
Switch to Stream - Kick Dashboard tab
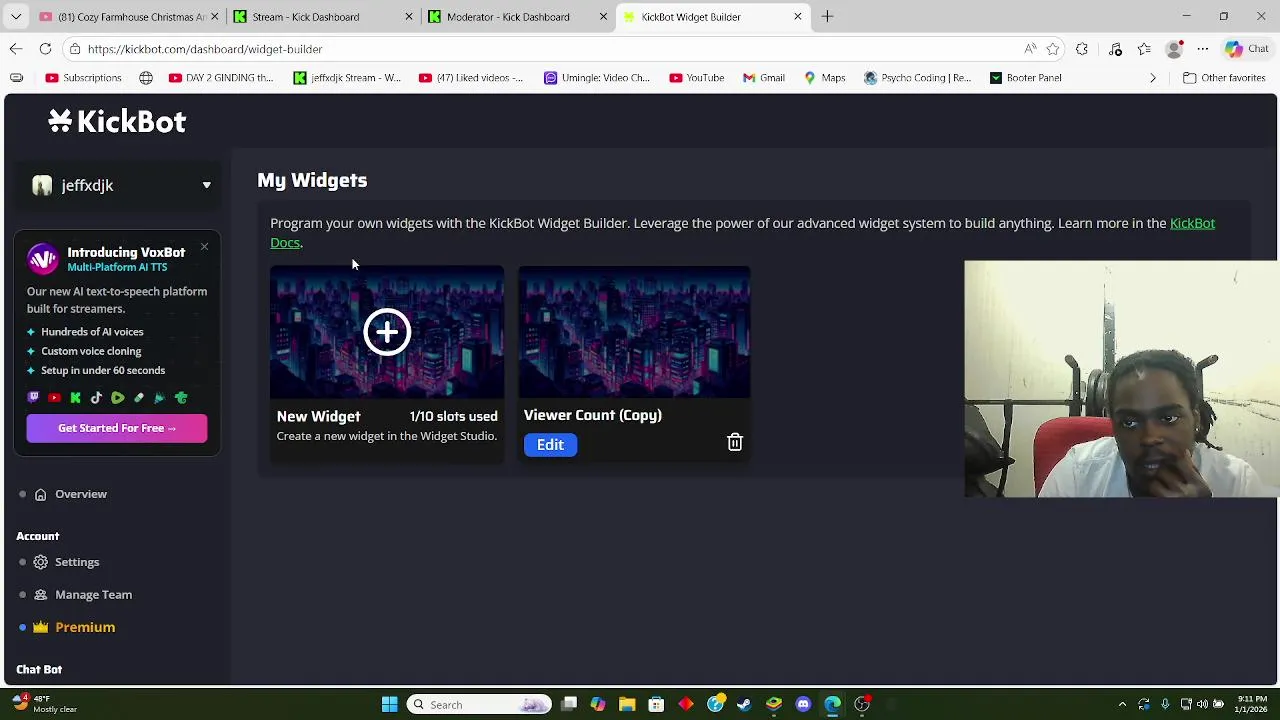(320, 17)
